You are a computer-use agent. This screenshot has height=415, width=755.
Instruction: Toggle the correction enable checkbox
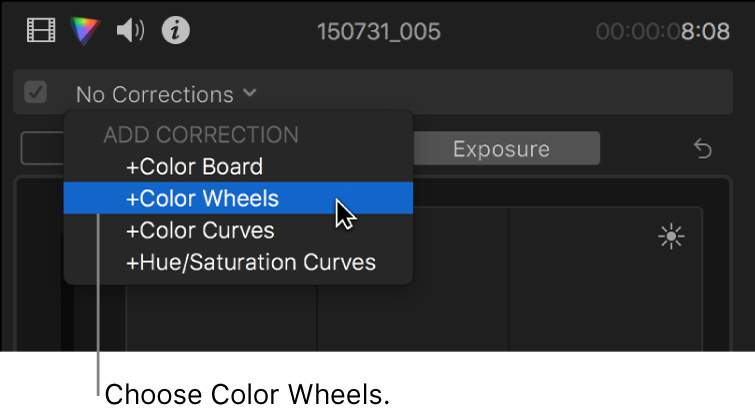(36, 94)
